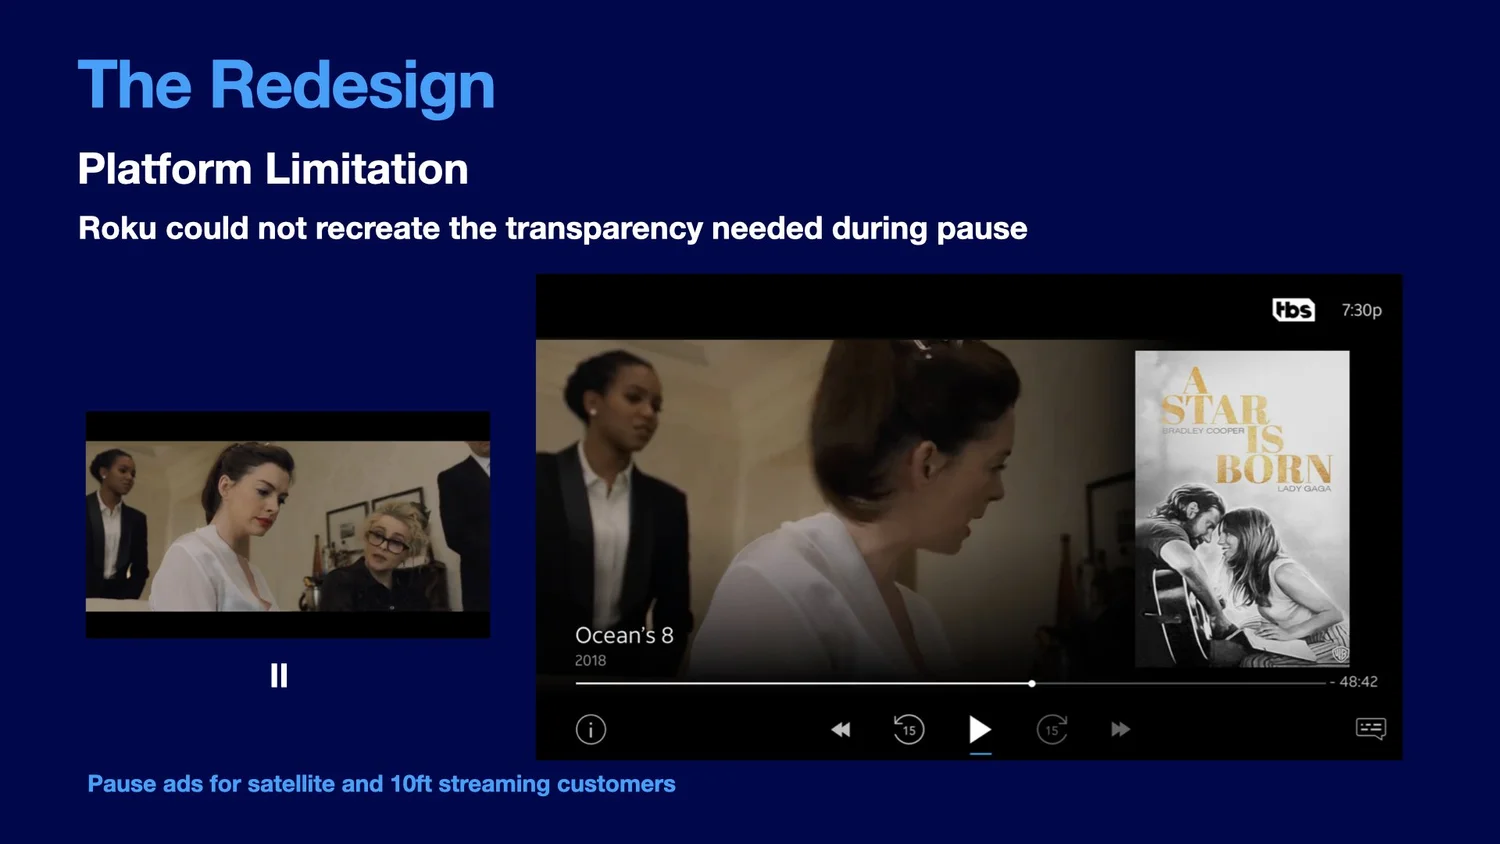1500x844 pixels.
Task: Skip back 15 seconds
Action: (909, 729)
